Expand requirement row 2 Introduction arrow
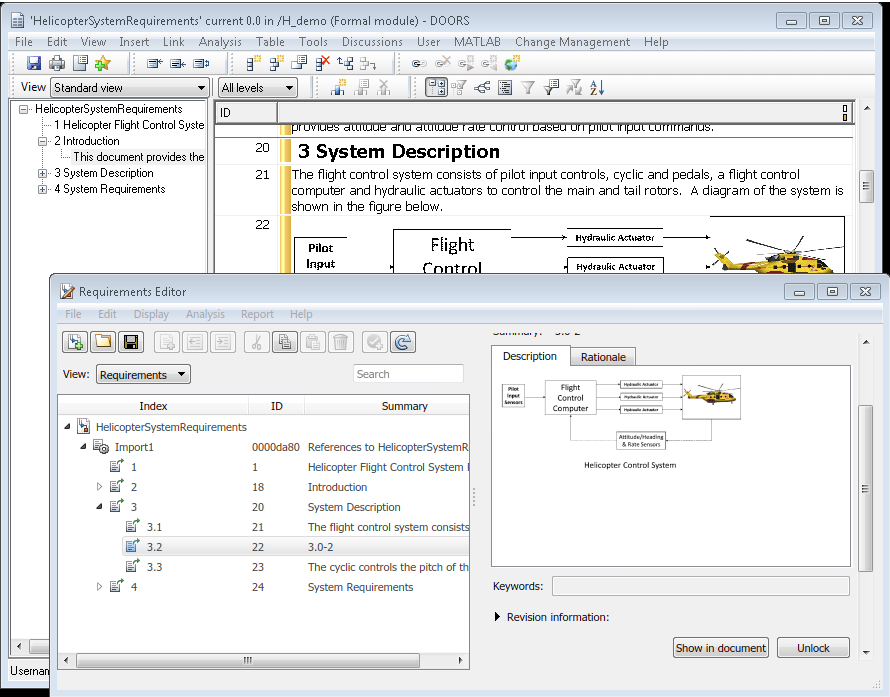The width and height of the screenshot is (890, 697). pyautogui.click(x=99, y=486)
